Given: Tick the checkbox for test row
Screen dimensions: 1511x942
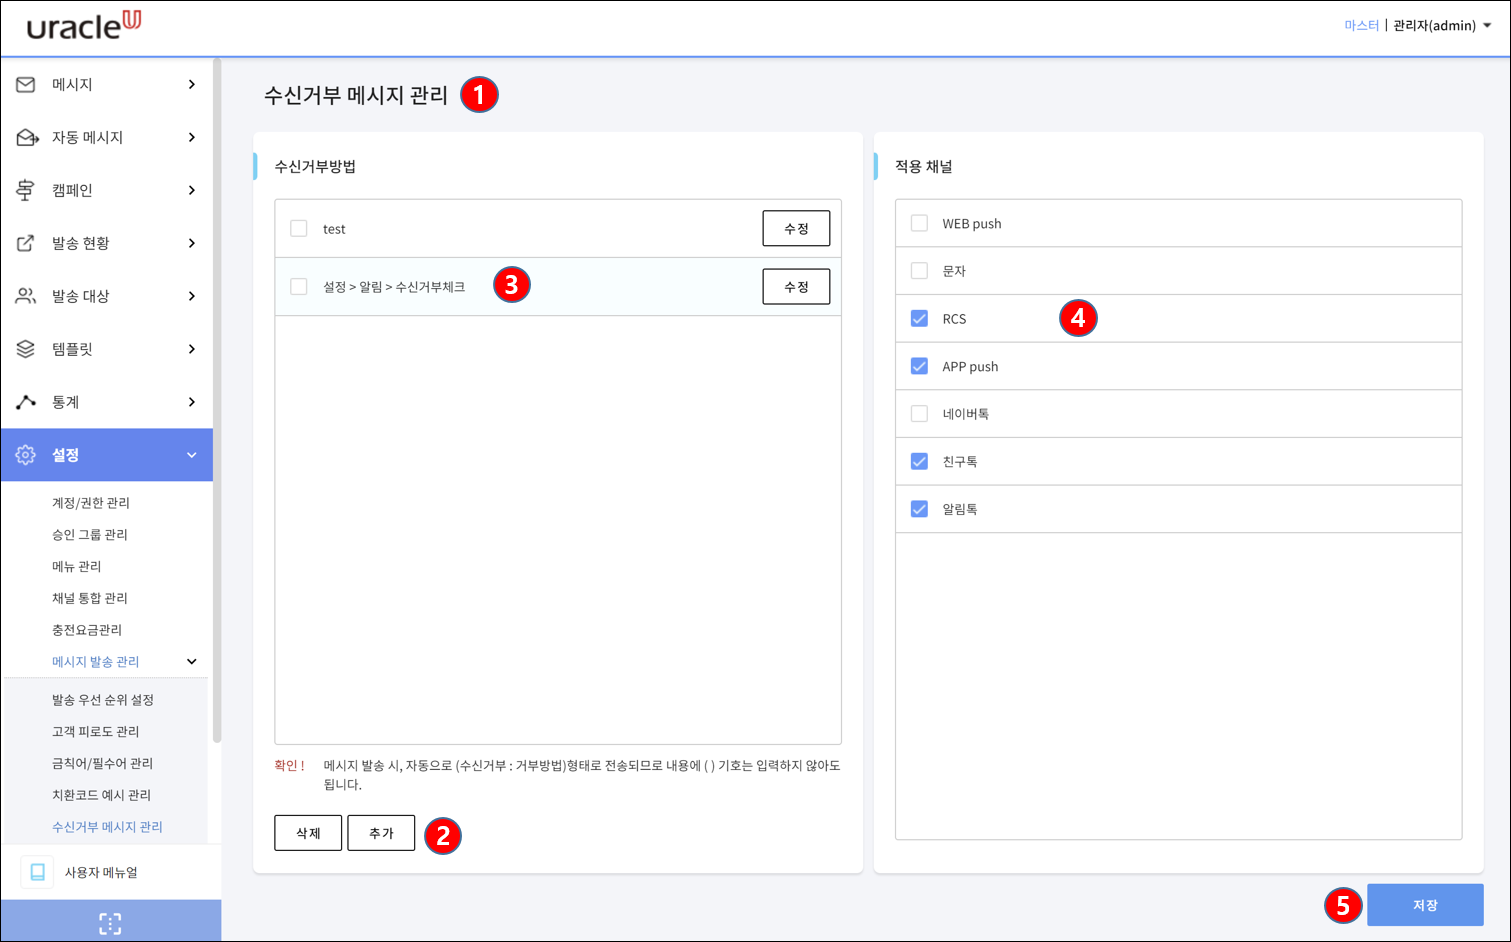Looking at the screenshot, I should click(x=299, y=229).
